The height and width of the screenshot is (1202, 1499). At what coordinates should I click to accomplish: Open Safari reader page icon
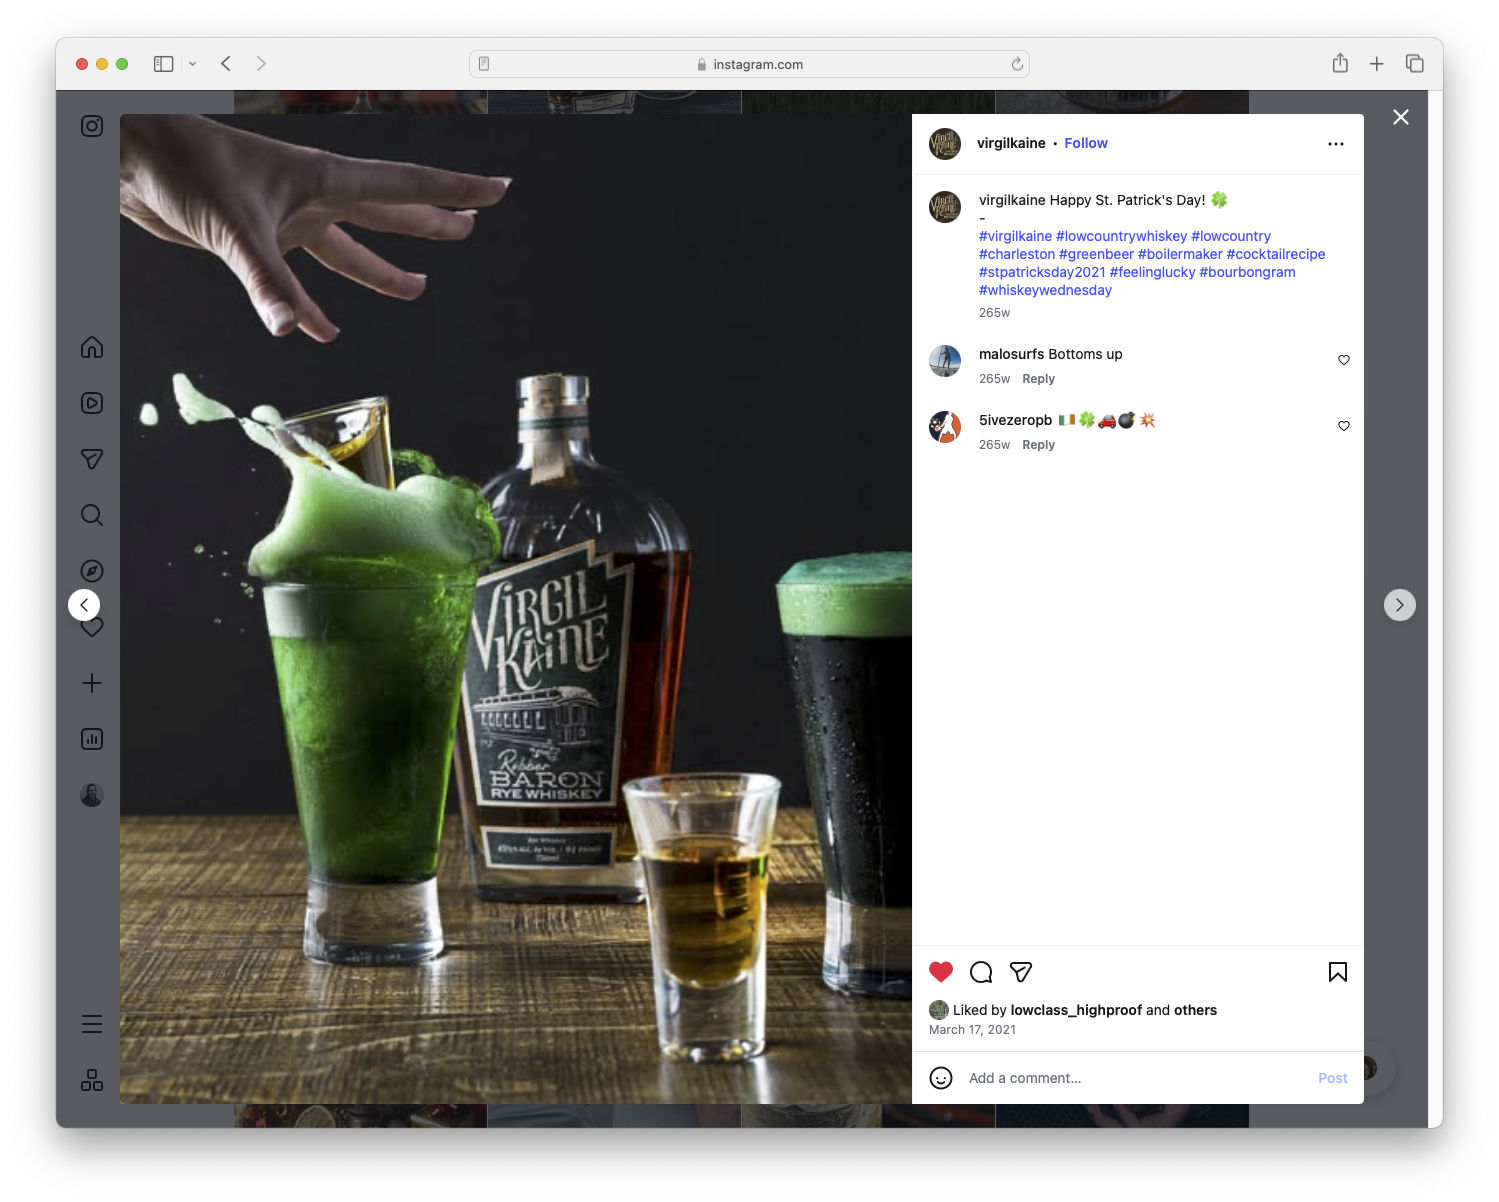pyautogui.click(x=484, y=64)
